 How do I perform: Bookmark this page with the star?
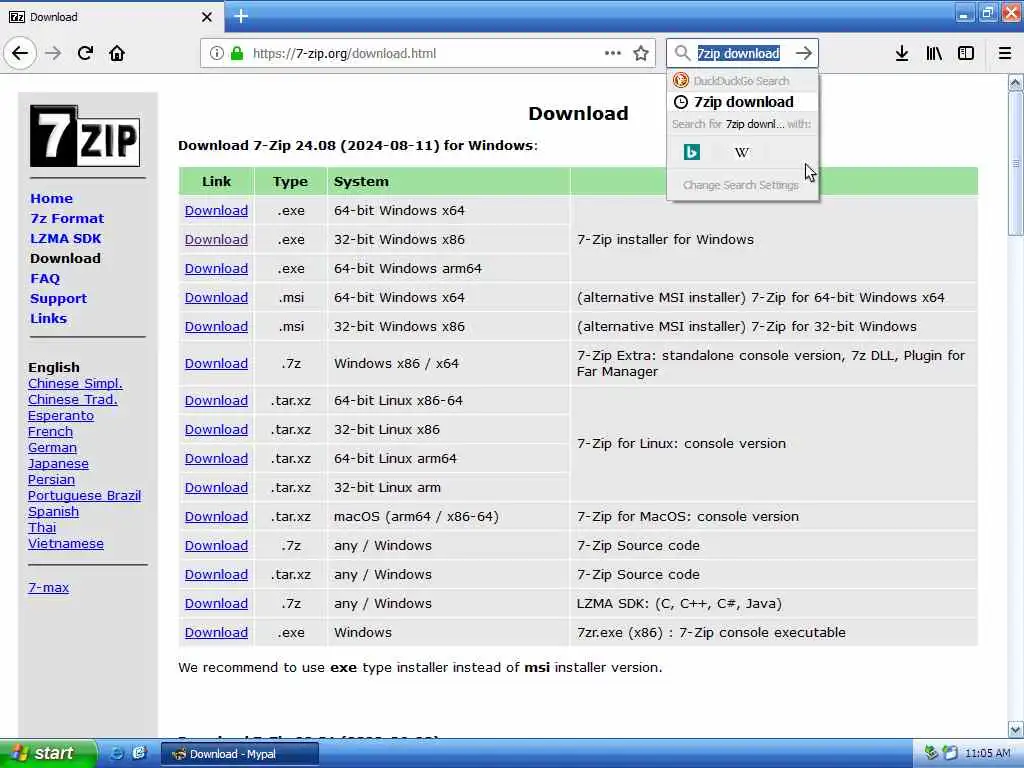point(641,53)
